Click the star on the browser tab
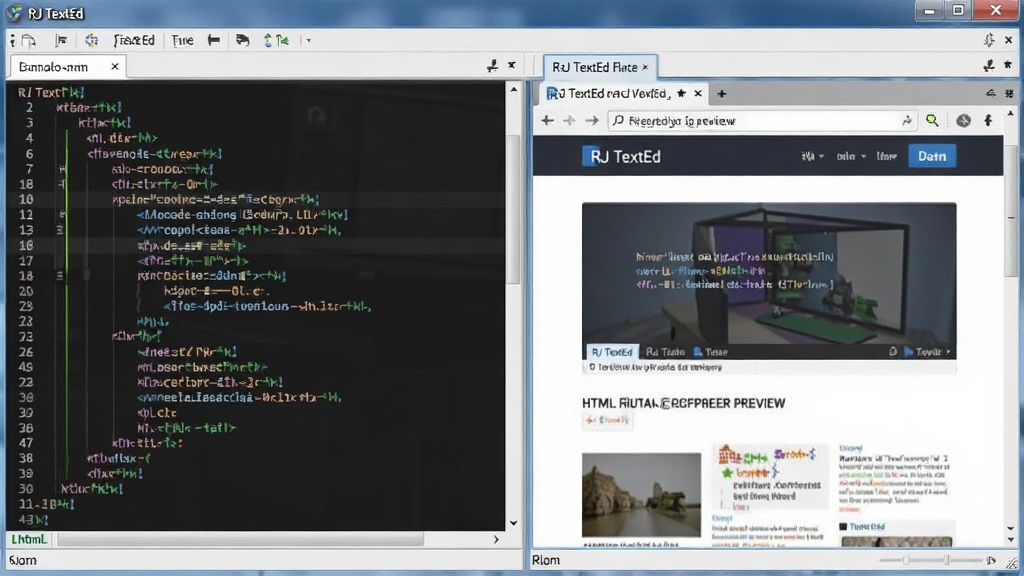Image resolution: width=1024 pixels, height=576 pixels. pos(682,93)
